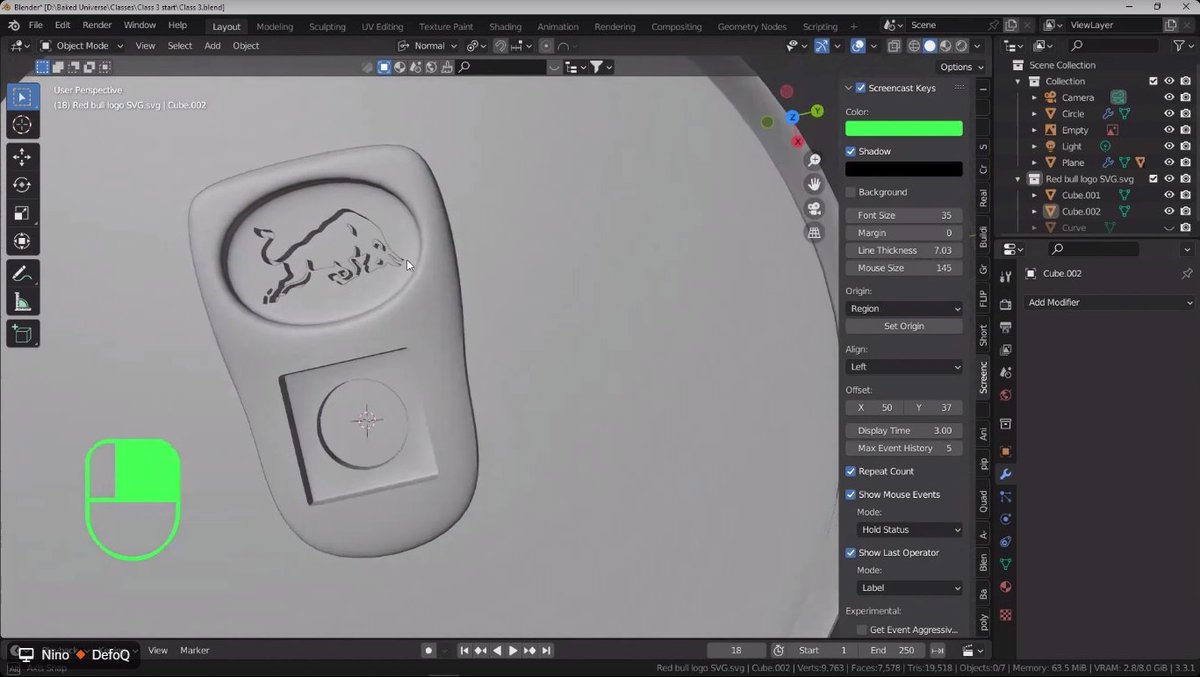
Task: Play the animation forward
Action: pos(513,651)
